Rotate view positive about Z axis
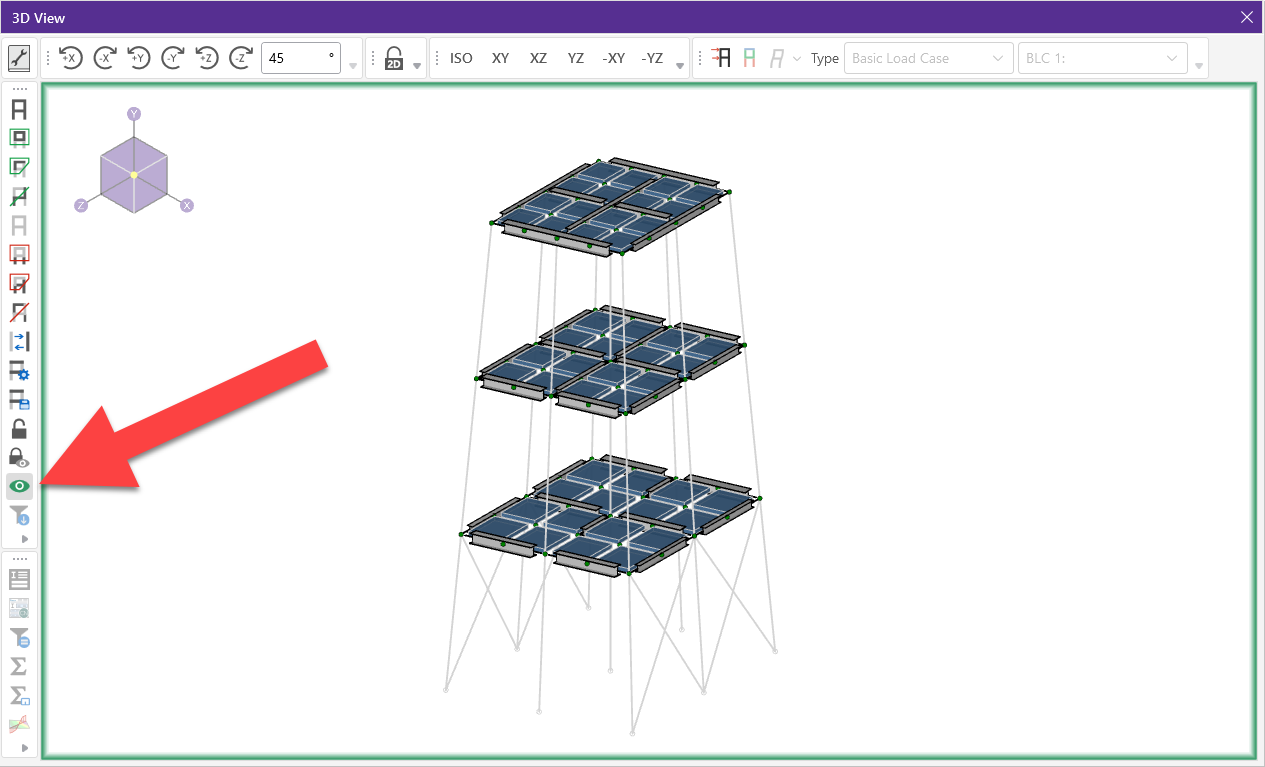The width and height of the screenshot is (1265, 767). point(207,58)
